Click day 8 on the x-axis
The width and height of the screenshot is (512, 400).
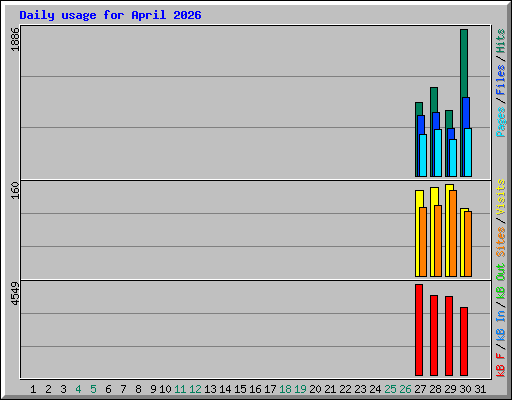click(x=138, y=389)
